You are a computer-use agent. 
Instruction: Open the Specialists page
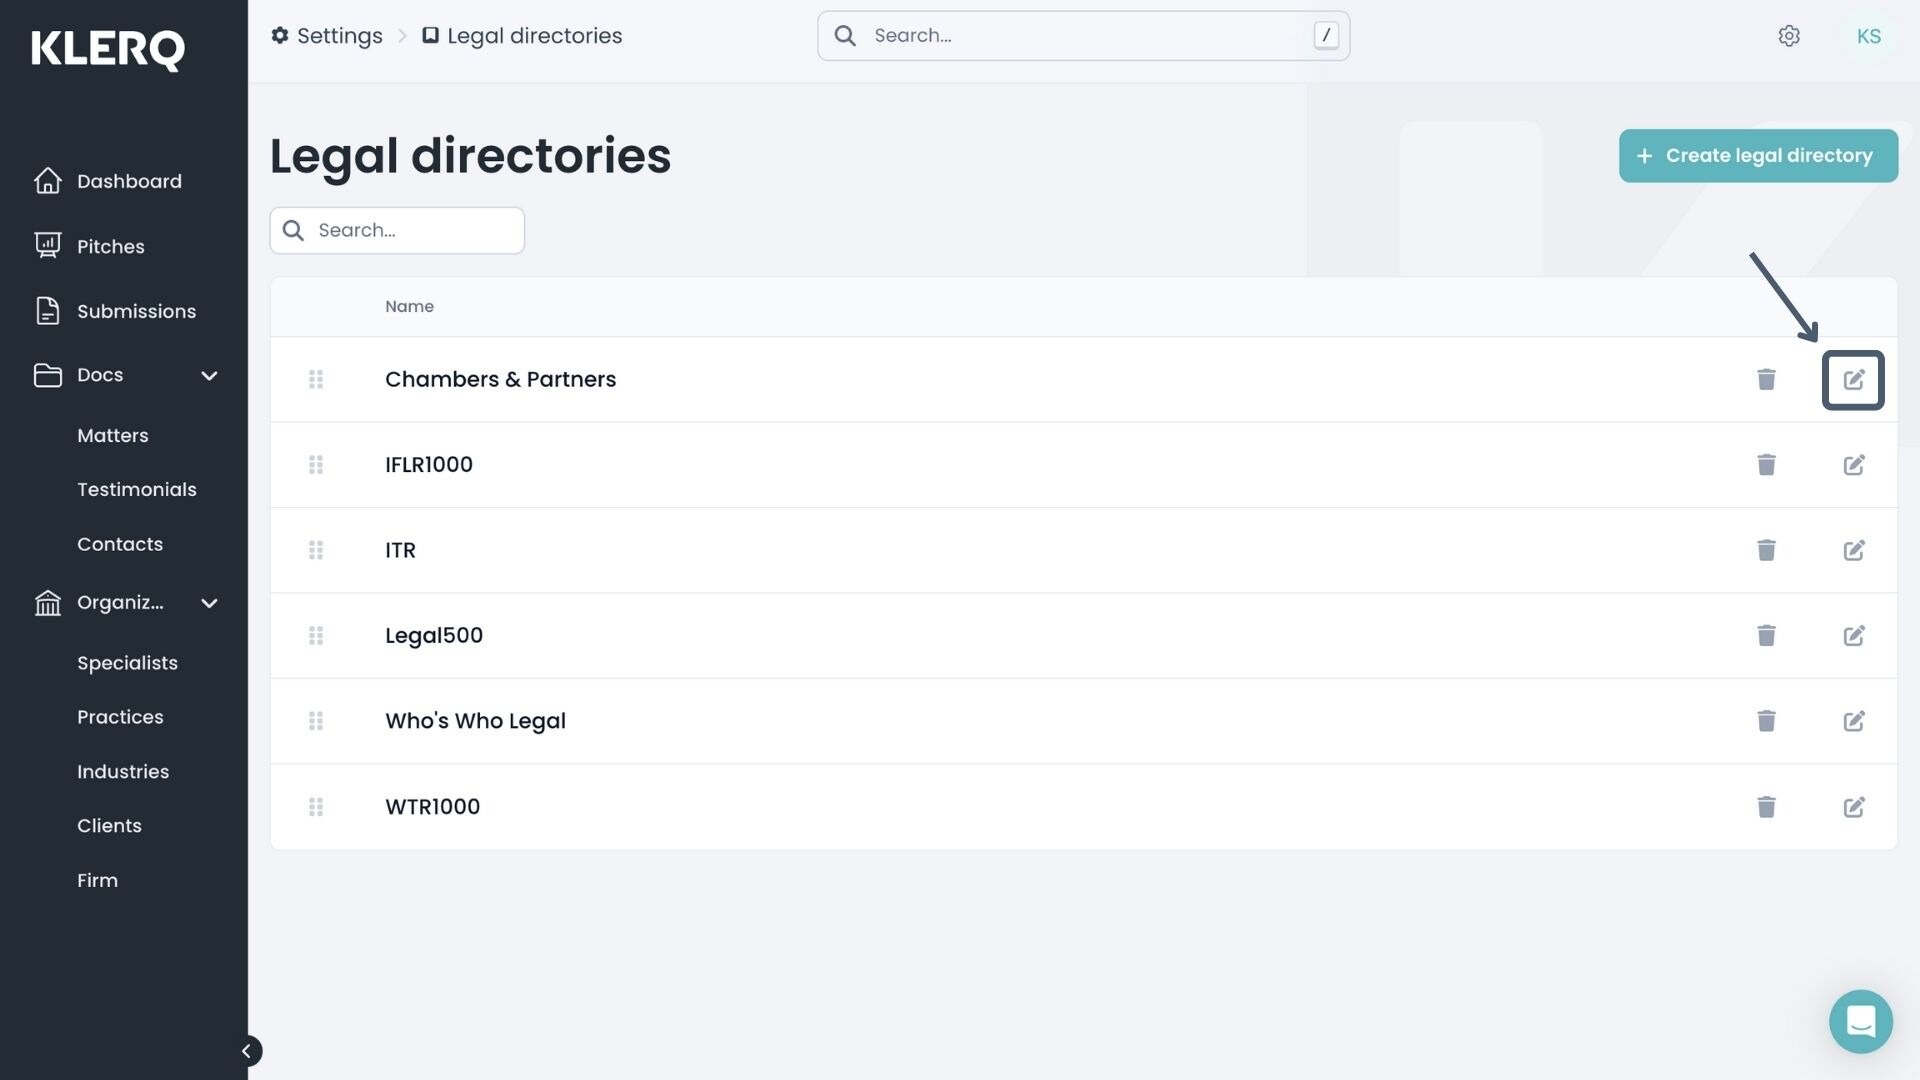tap(127, 663)
